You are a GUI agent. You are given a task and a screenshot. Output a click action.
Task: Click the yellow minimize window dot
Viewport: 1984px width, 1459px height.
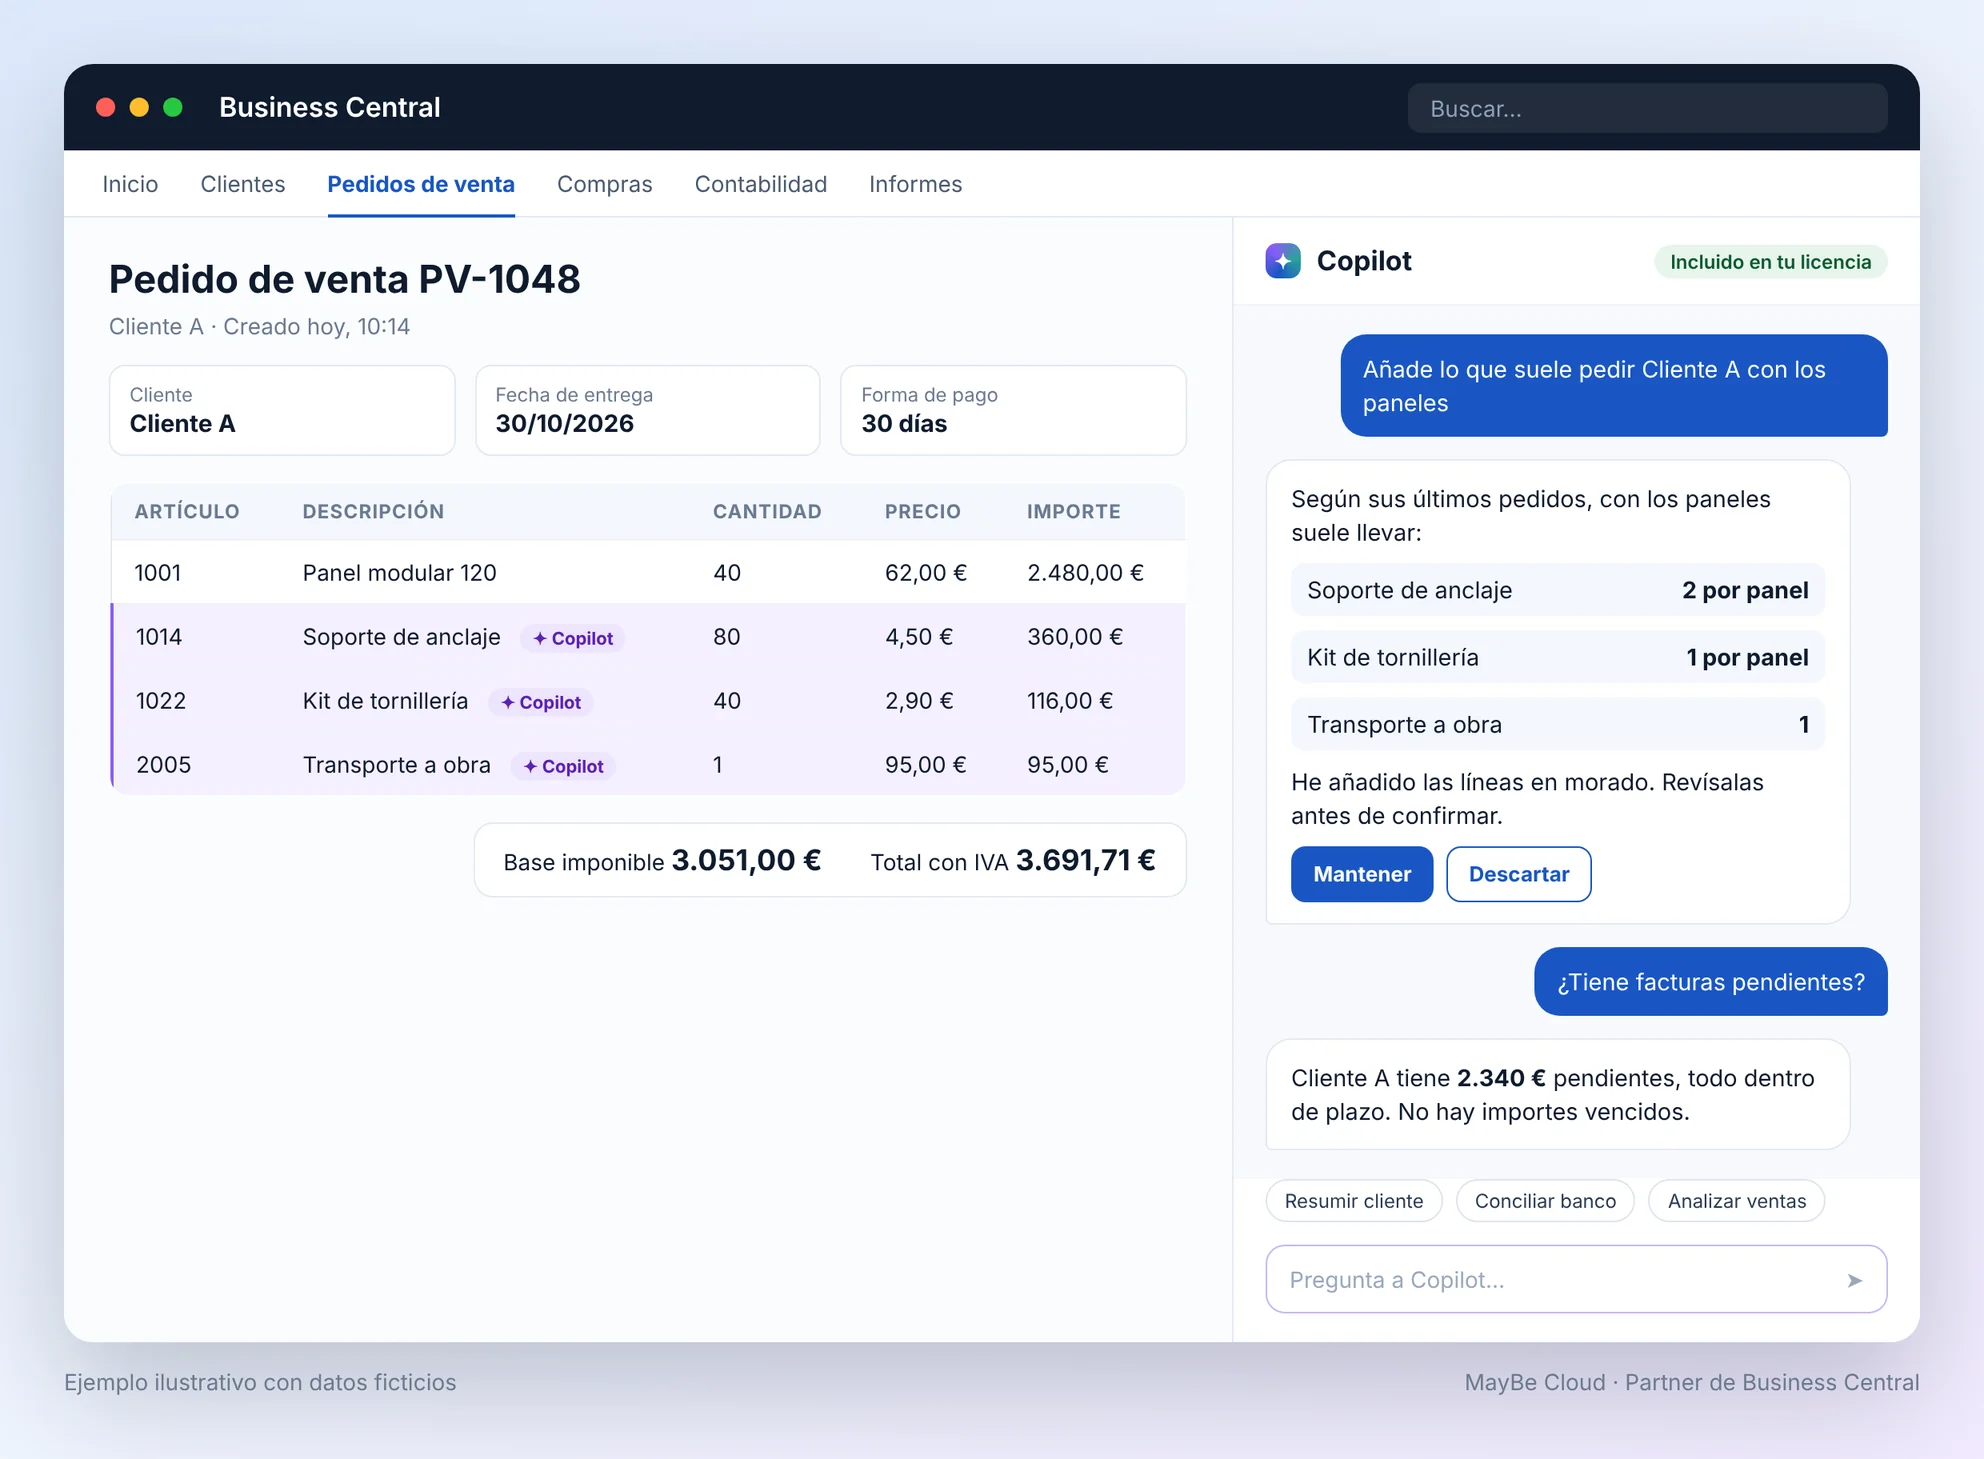pyautogui.click(x=139, y=107)
